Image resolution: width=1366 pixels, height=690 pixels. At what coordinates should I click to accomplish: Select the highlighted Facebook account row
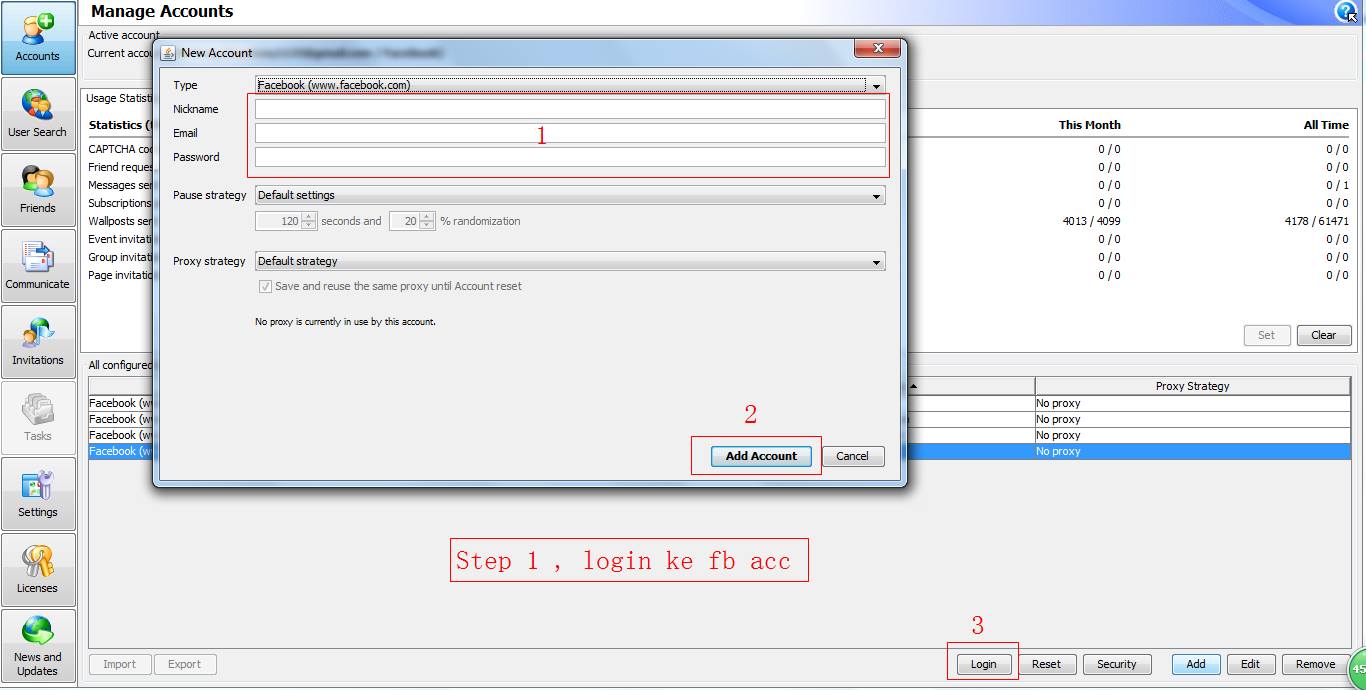pyautogui.click(x=719, y=451)
